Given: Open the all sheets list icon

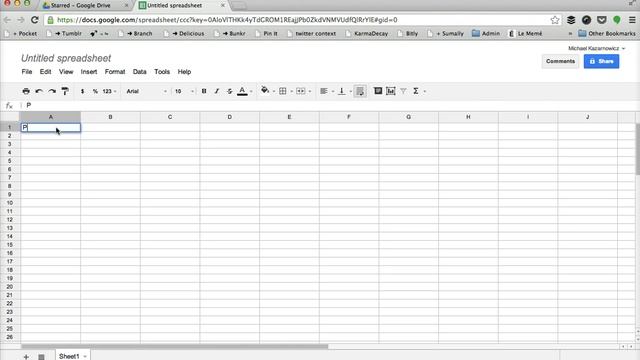Looking at the screenshot, I should (41, 356).
